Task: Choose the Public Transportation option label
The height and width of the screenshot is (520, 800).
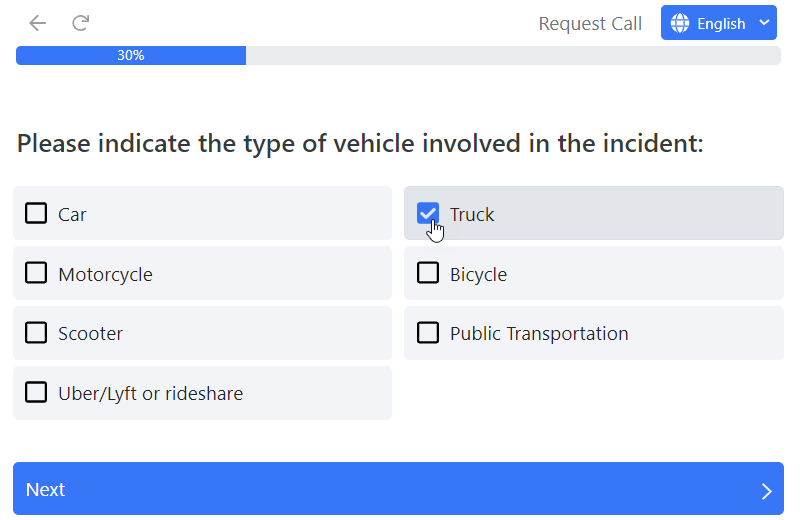Action: [539, 333]
